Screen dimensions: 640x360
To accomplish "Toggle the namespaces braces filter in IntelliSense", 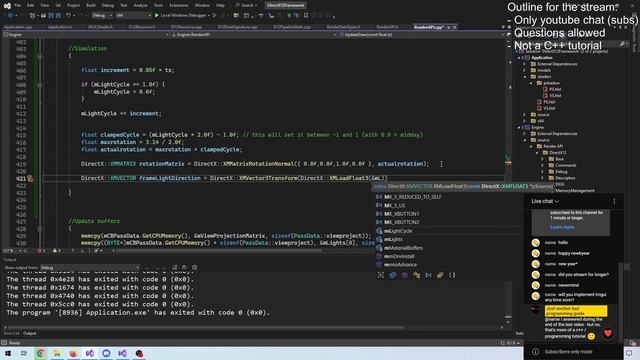I will (452, 275).
